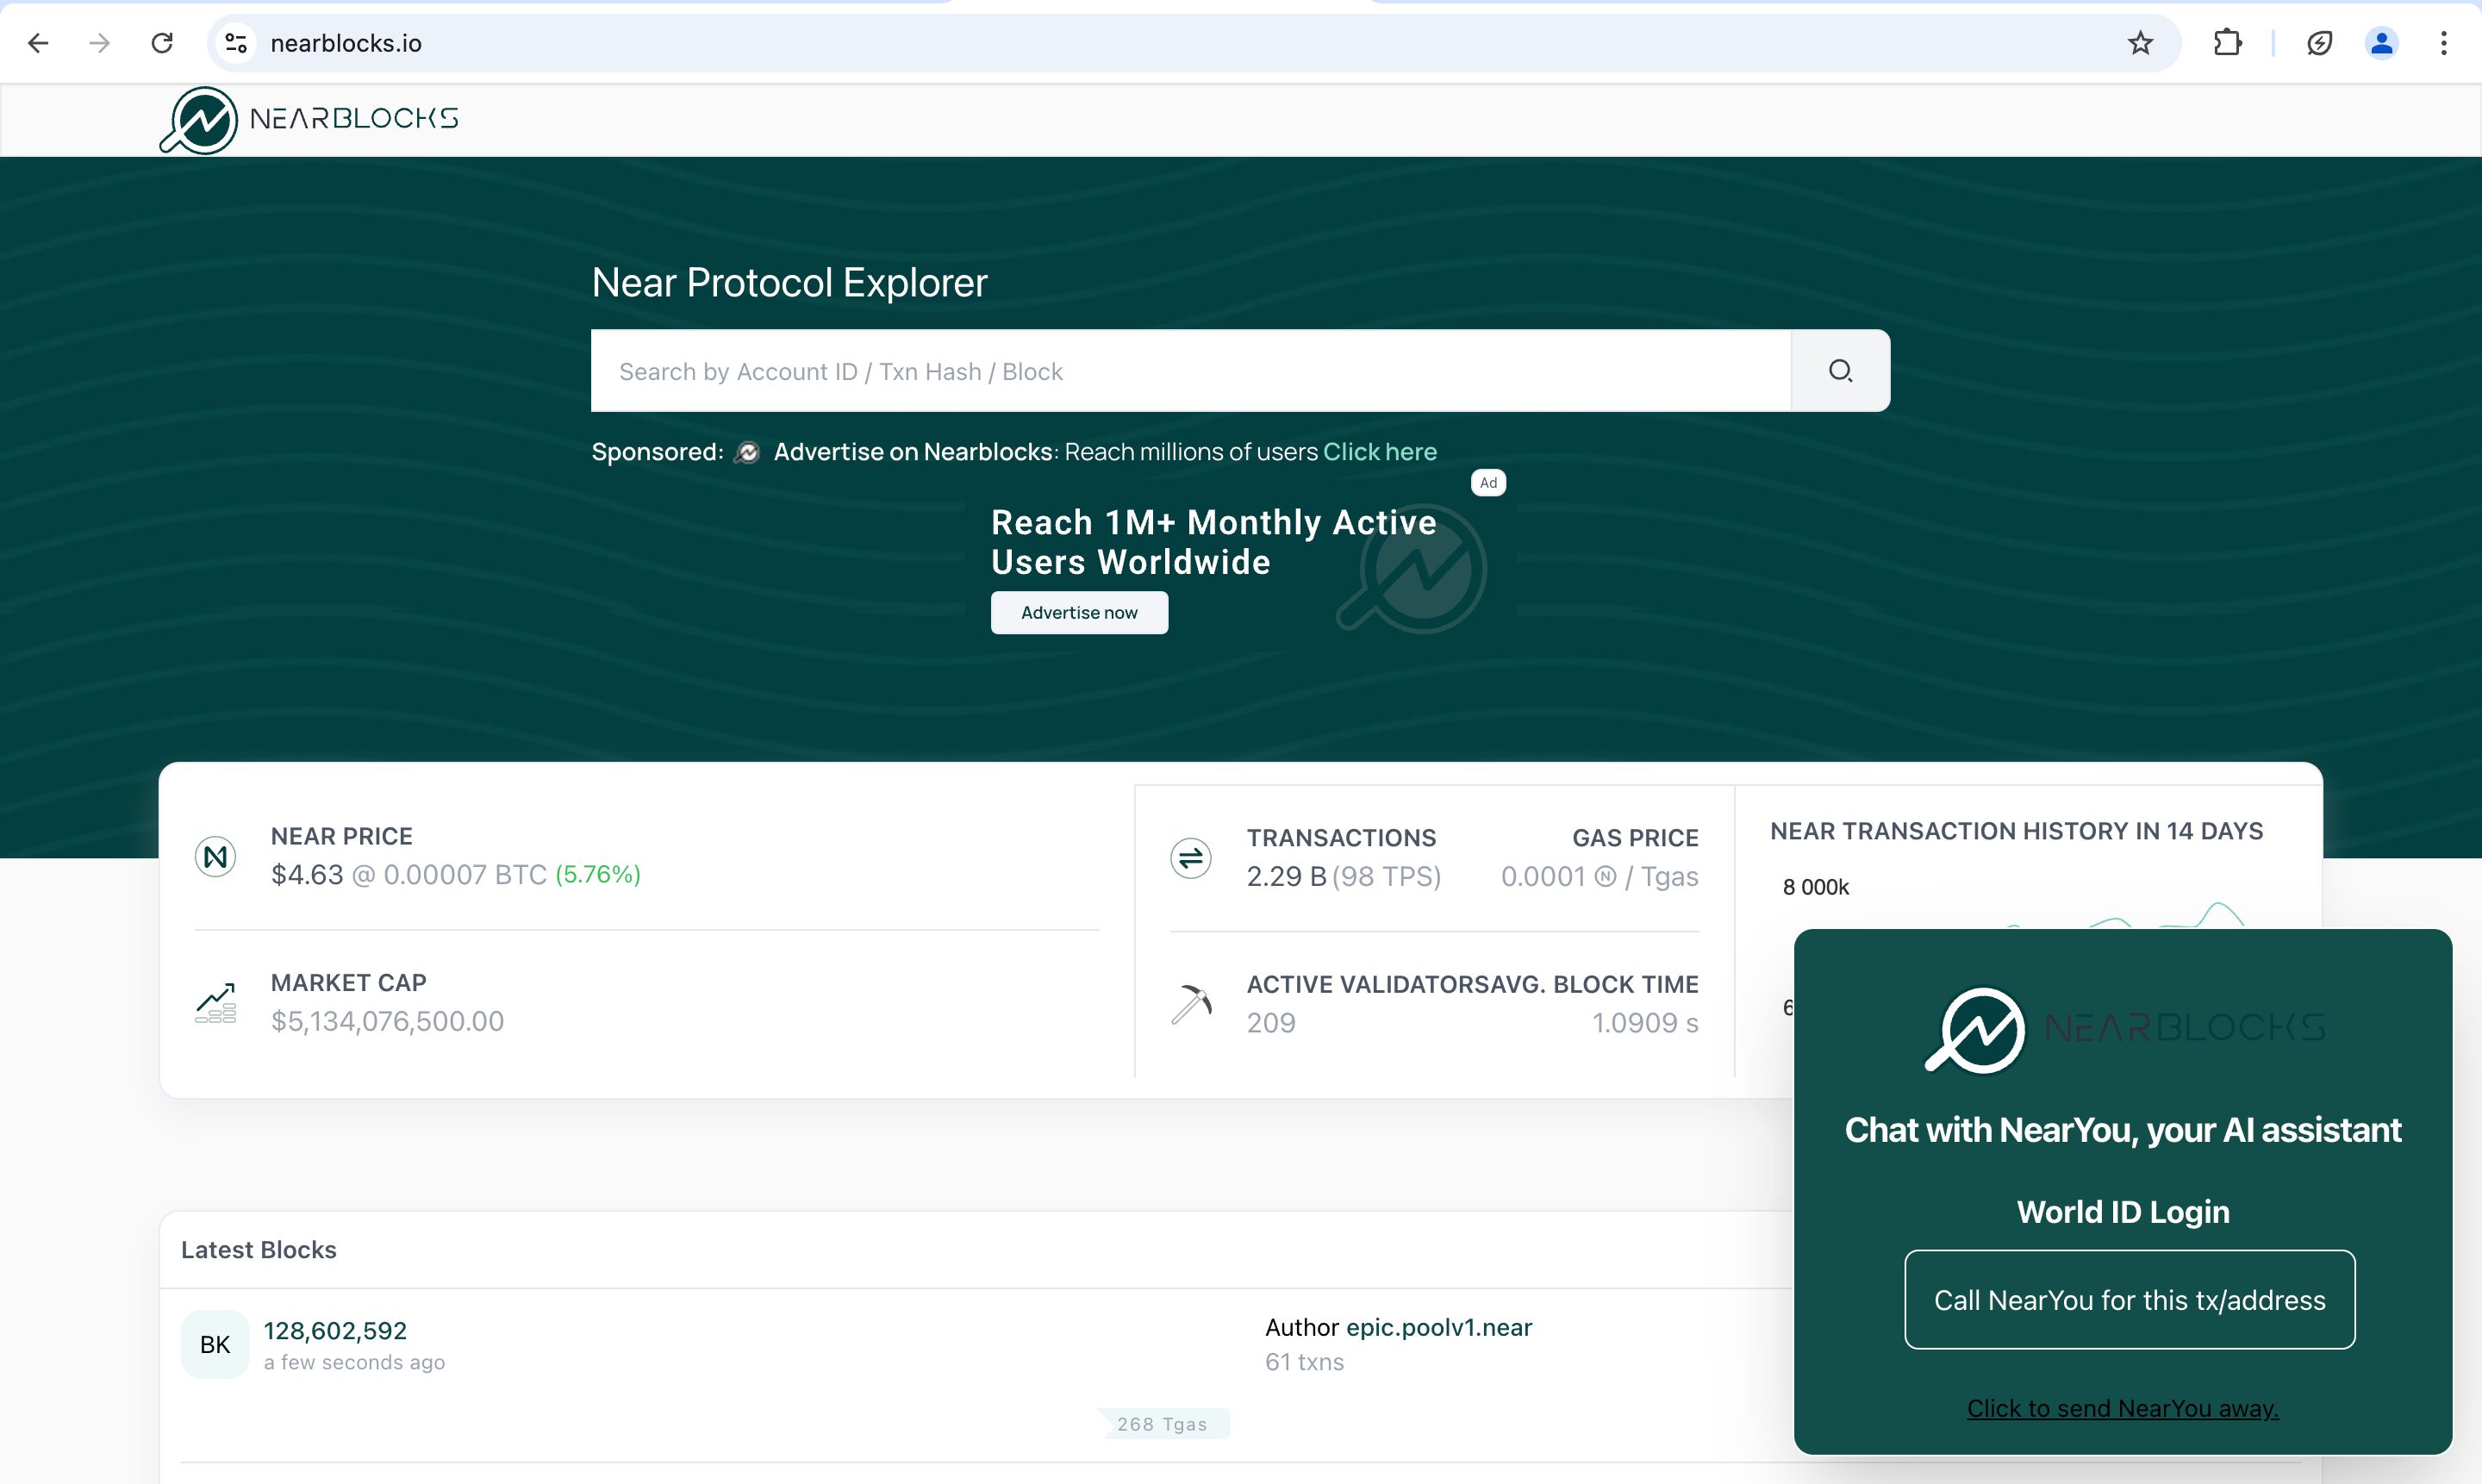Click the Ad badge on banner
This screenshot has width=2482, height=1484.
pos(1488,483)
